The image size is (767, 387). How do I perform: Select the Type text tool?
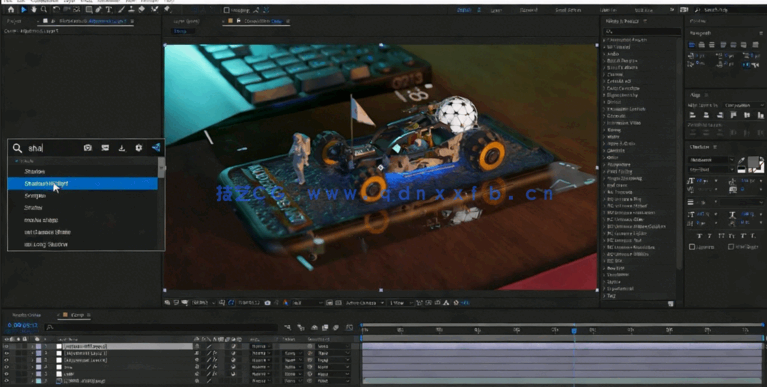point(108,10)
